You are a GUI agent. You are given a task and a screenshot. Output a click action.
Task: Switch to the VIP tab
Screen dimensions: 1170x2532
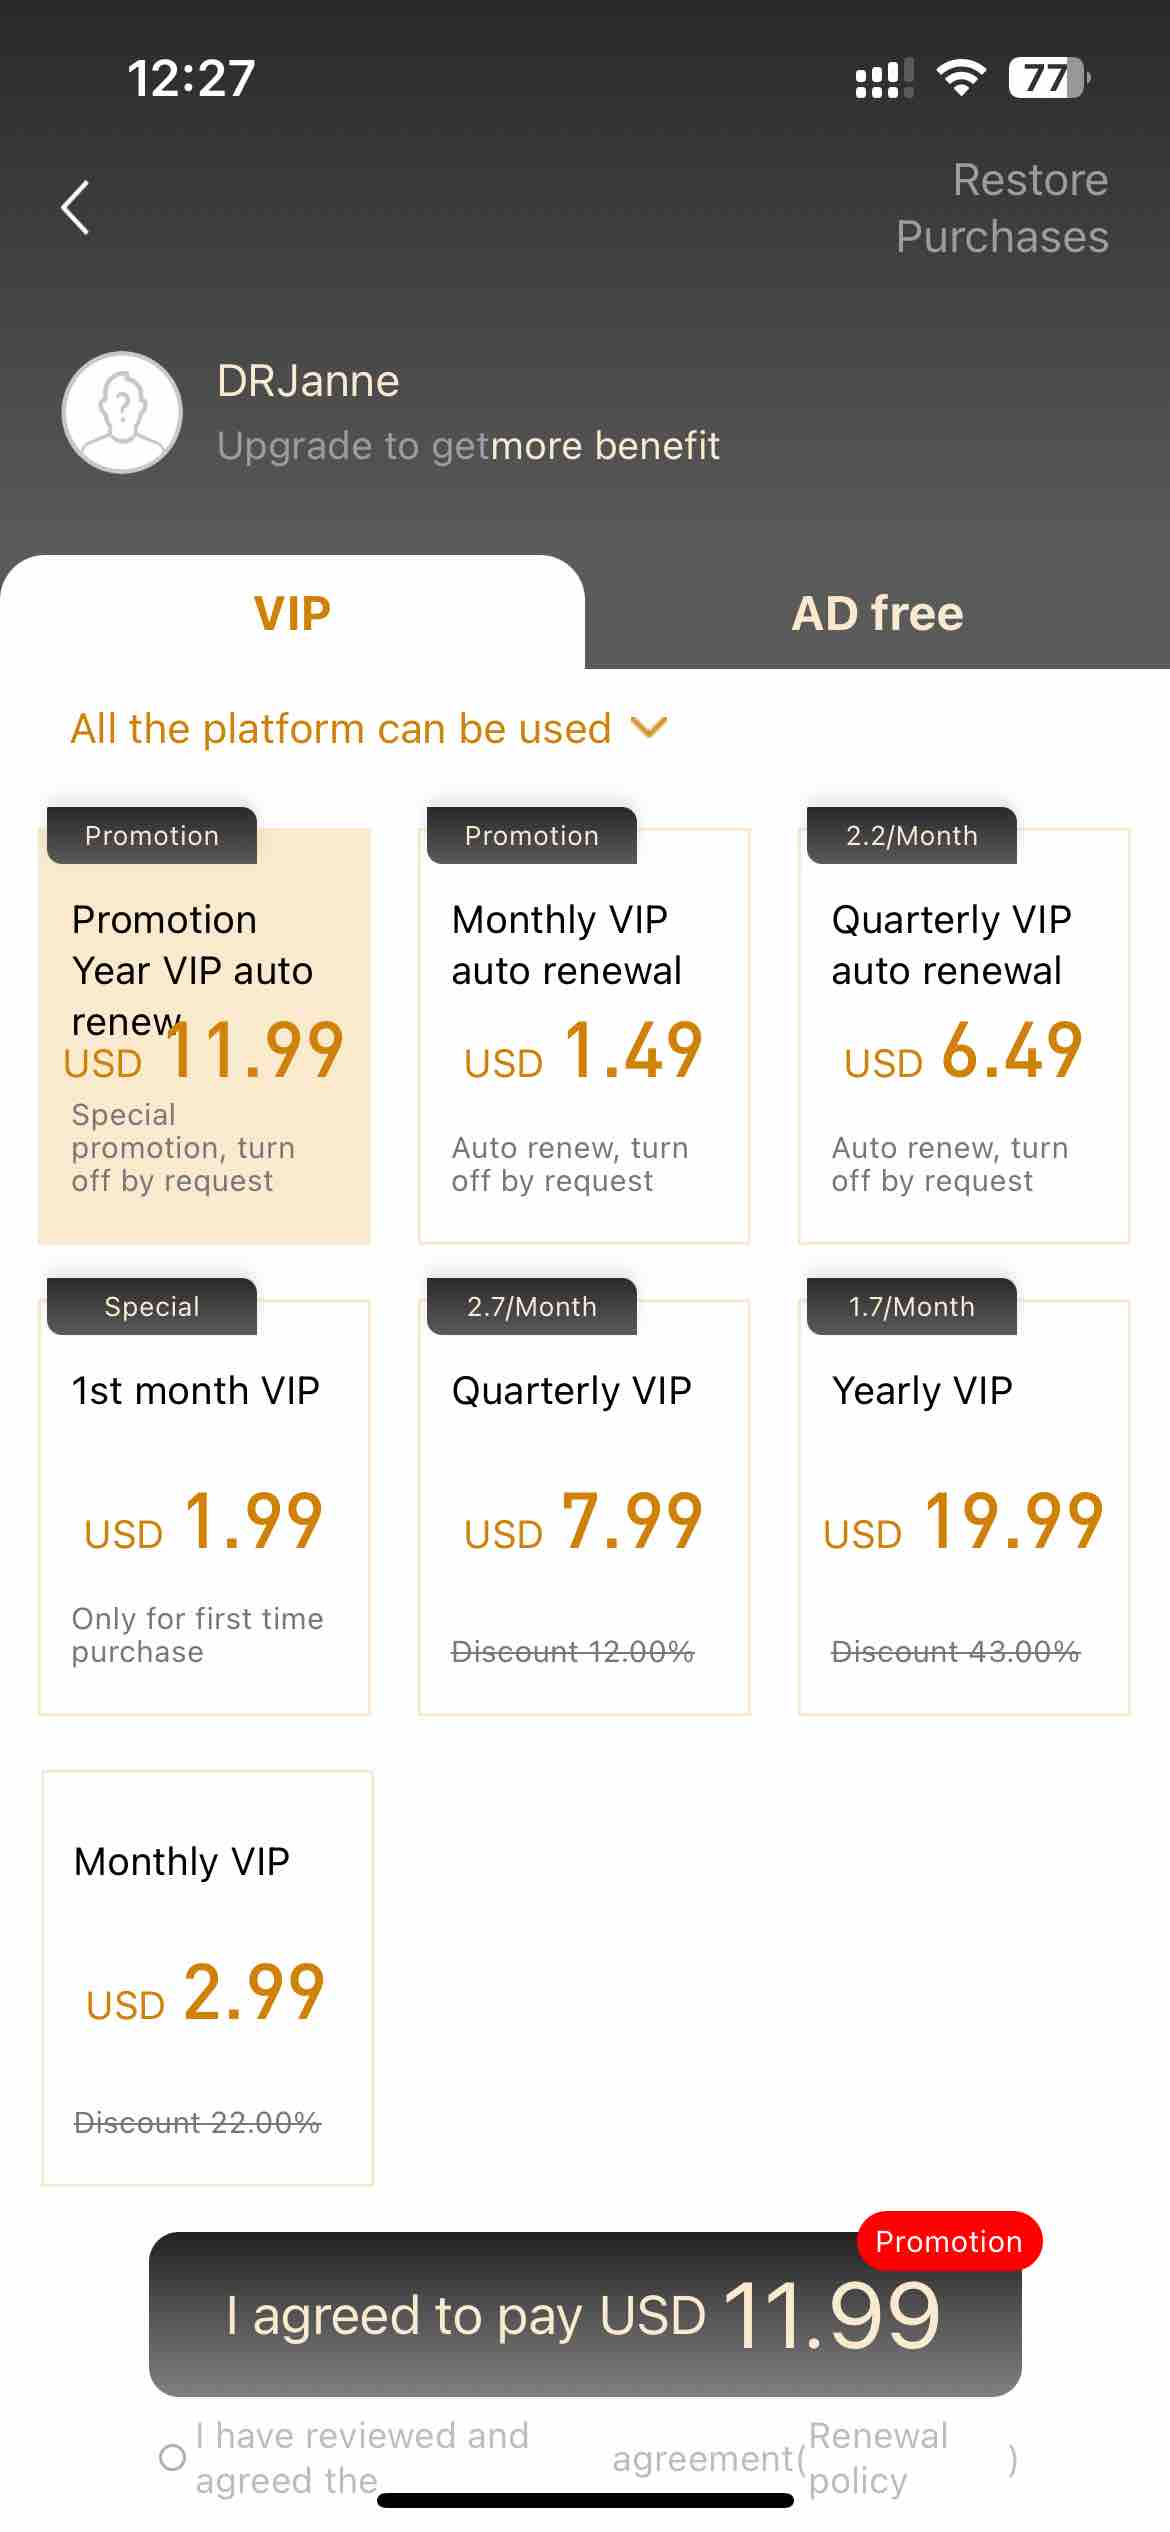coord(292,612)
